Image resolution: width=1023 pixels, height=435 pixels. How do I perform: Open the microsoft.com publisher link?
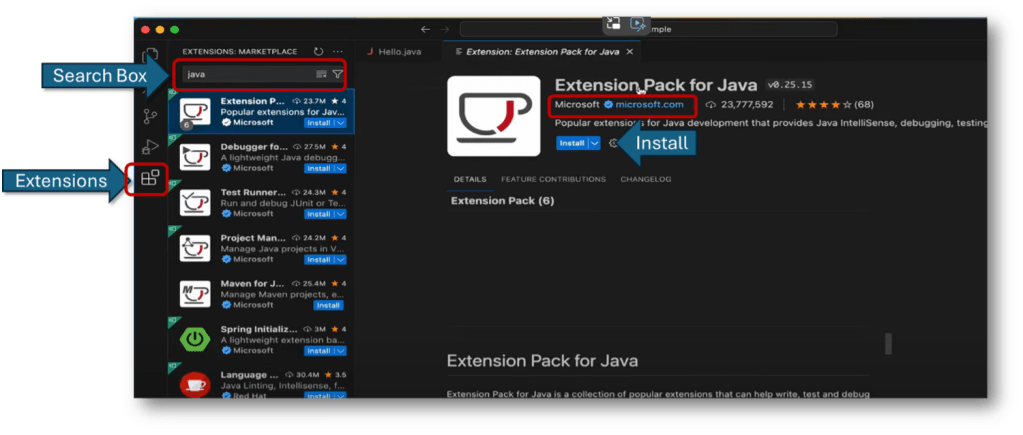649,104
